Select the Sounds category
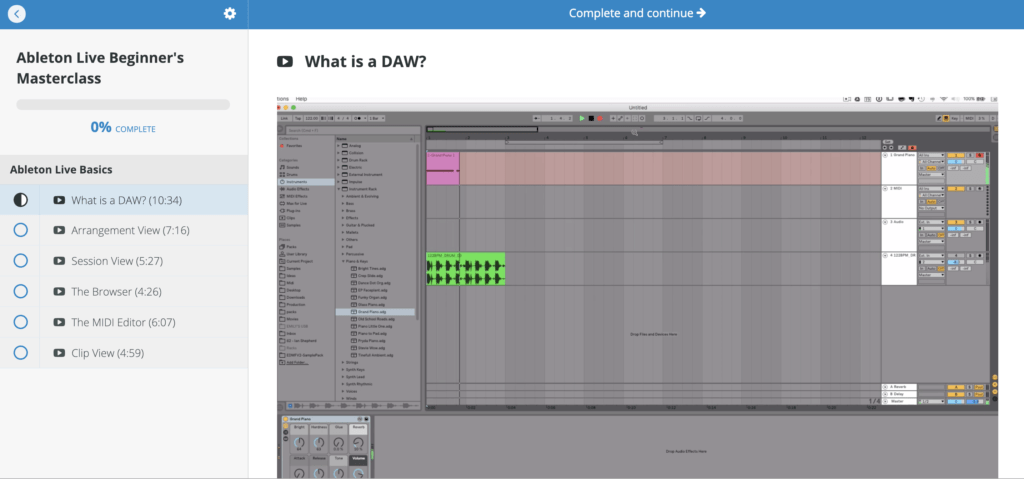 point(292,167)
